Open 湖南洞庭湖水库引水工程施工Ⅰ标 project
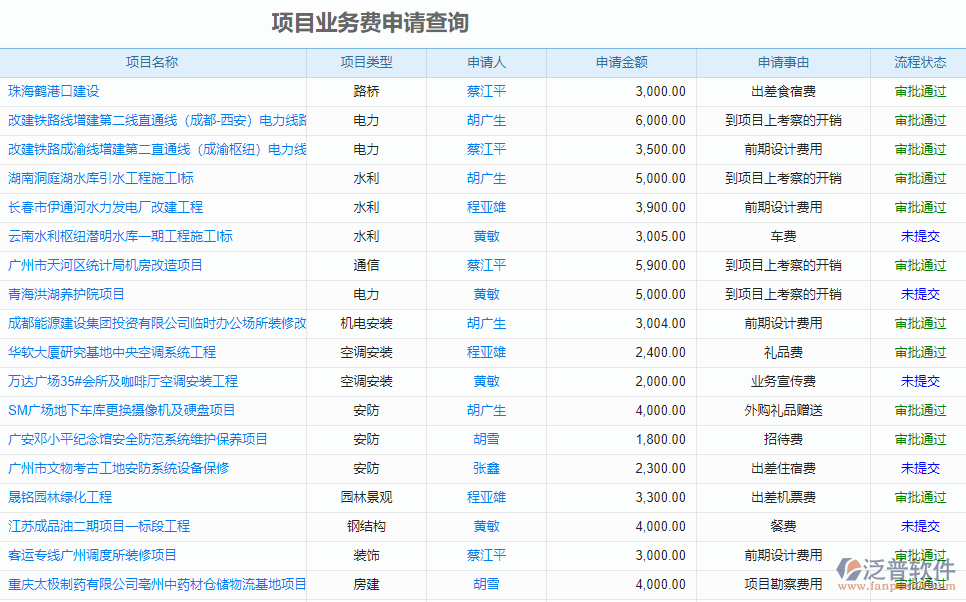The width and height of the screenshot is (966, 602). click(x=101, y=178)
